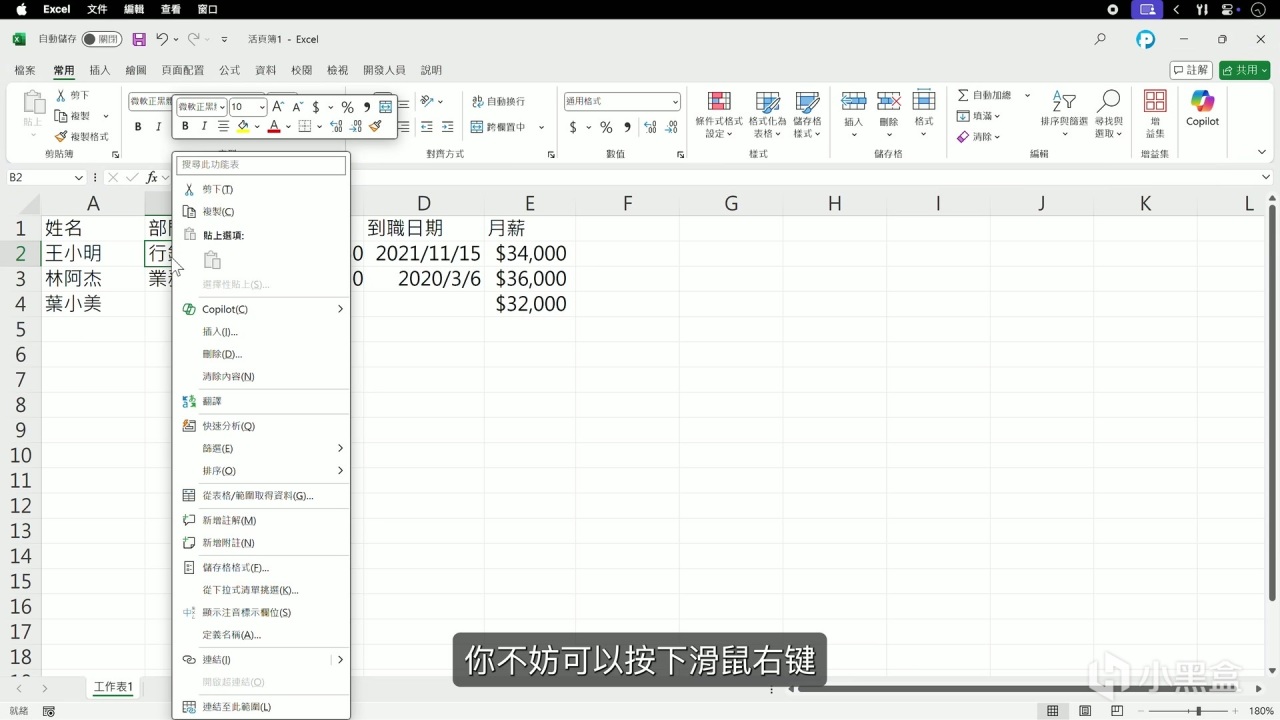1280x720 pixels.
Task: Apply percent style from mini toolbar
Action: coord(347,107)
